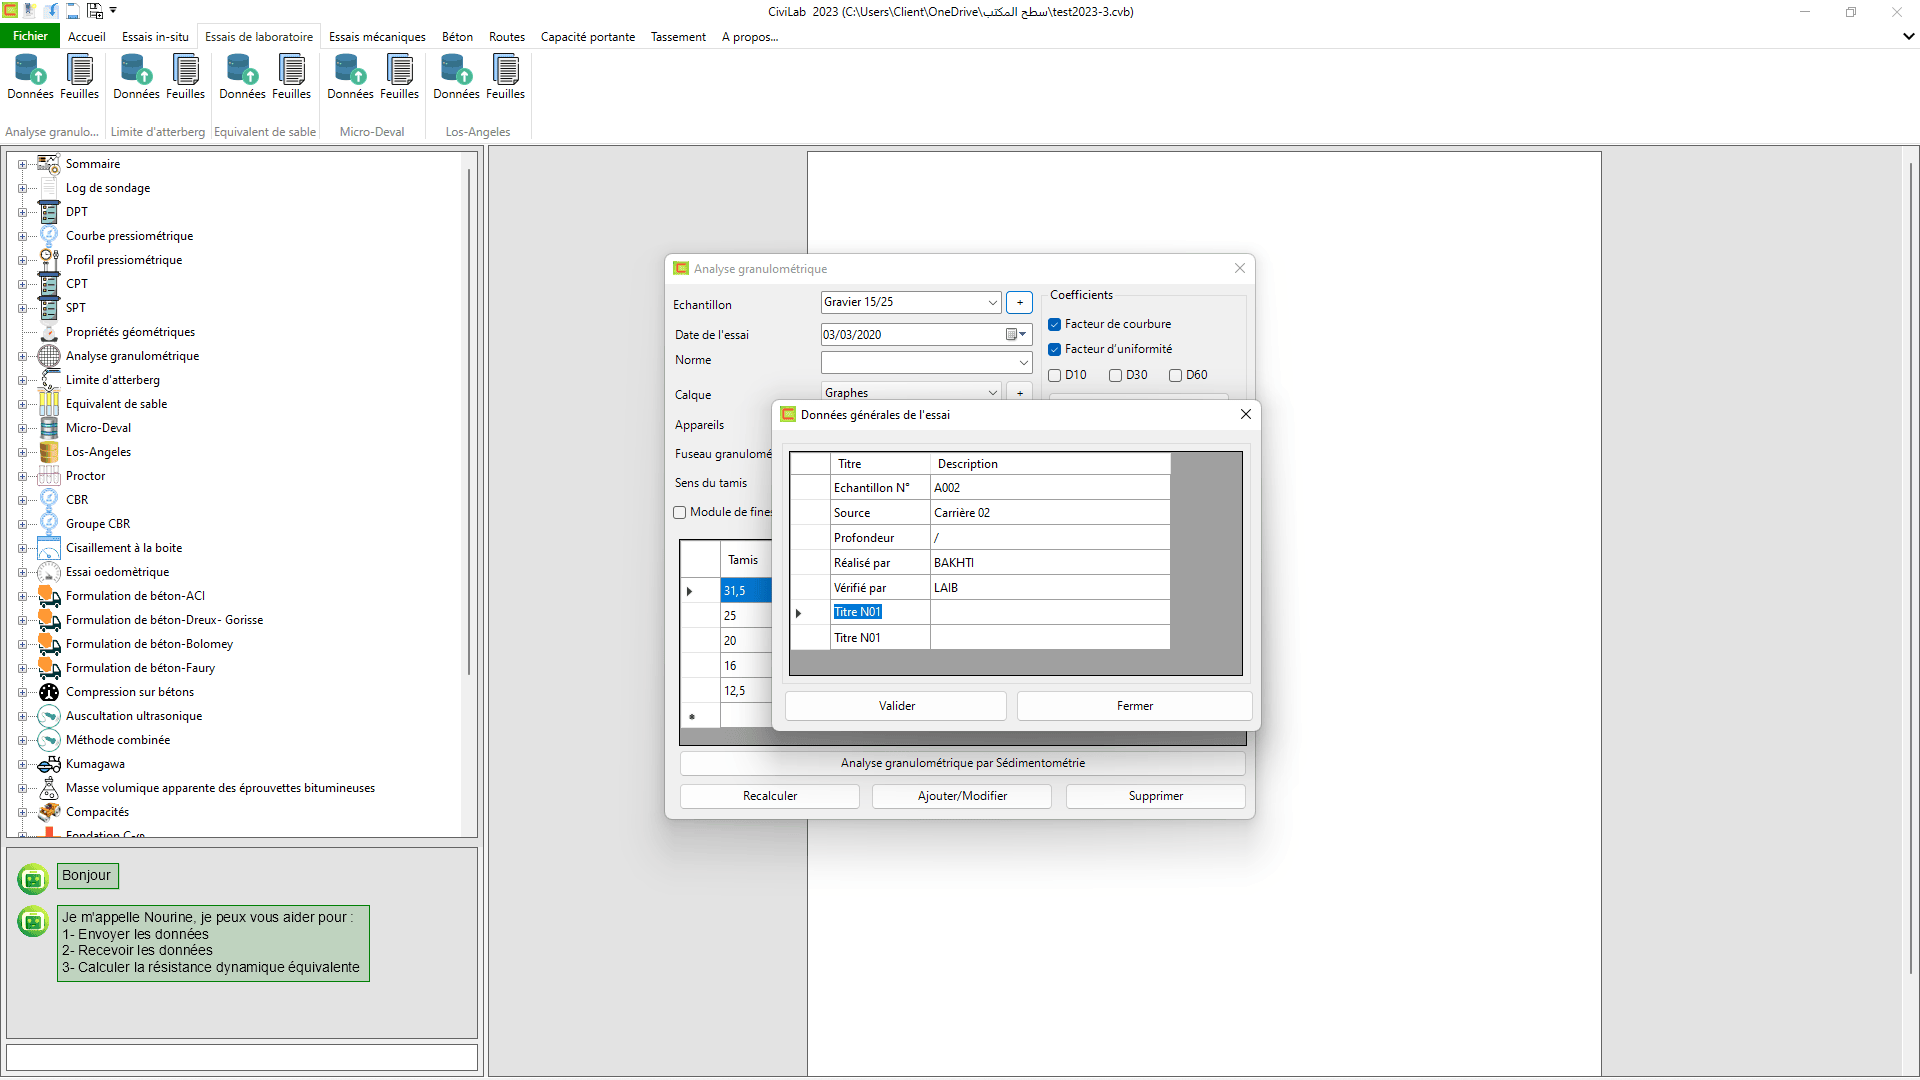The image size is (1920, 1080).
Task: Enable the D30 checkbox
Action: point(1115,375)
